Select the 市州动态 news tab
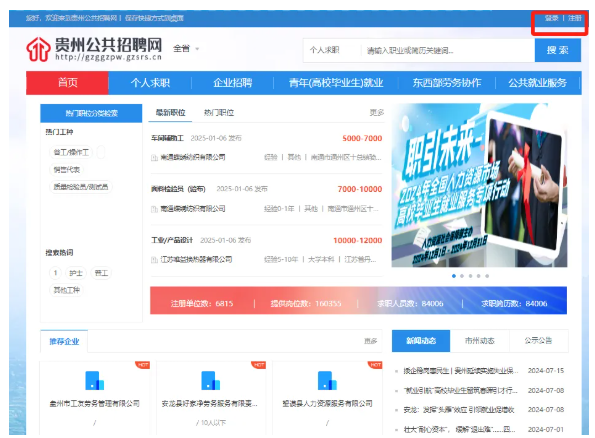 480,340
